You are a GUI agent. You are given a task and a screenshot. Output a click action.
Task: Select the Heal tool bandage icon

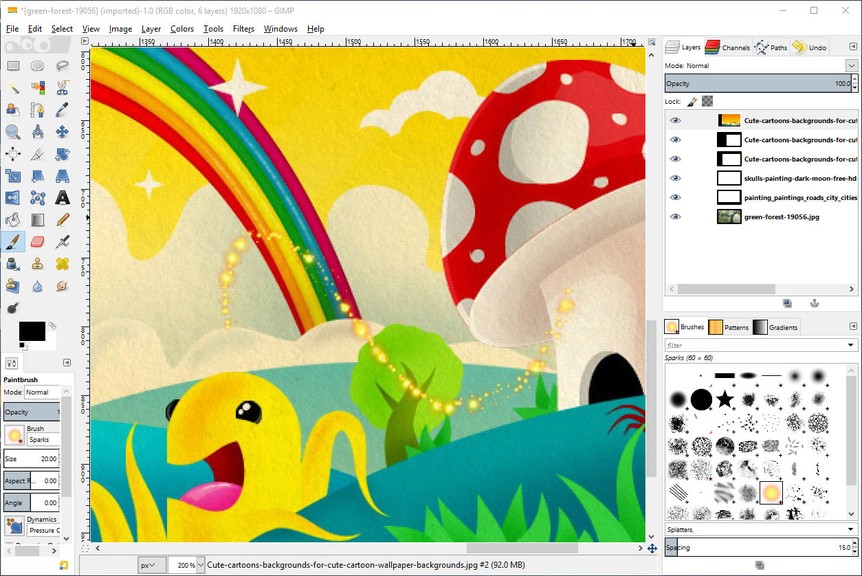point(62,264)
